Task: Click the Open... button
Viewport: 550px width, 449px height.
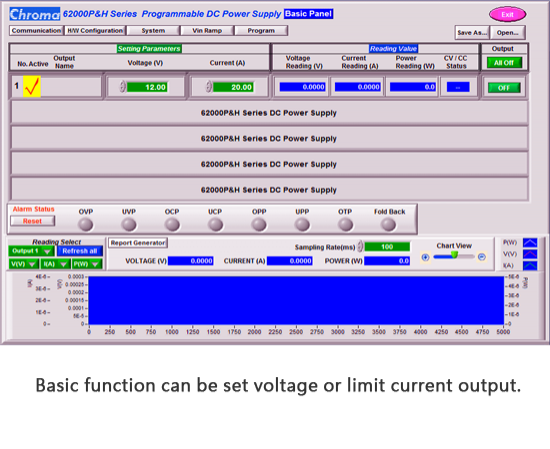Action: [x=508, y=33]
